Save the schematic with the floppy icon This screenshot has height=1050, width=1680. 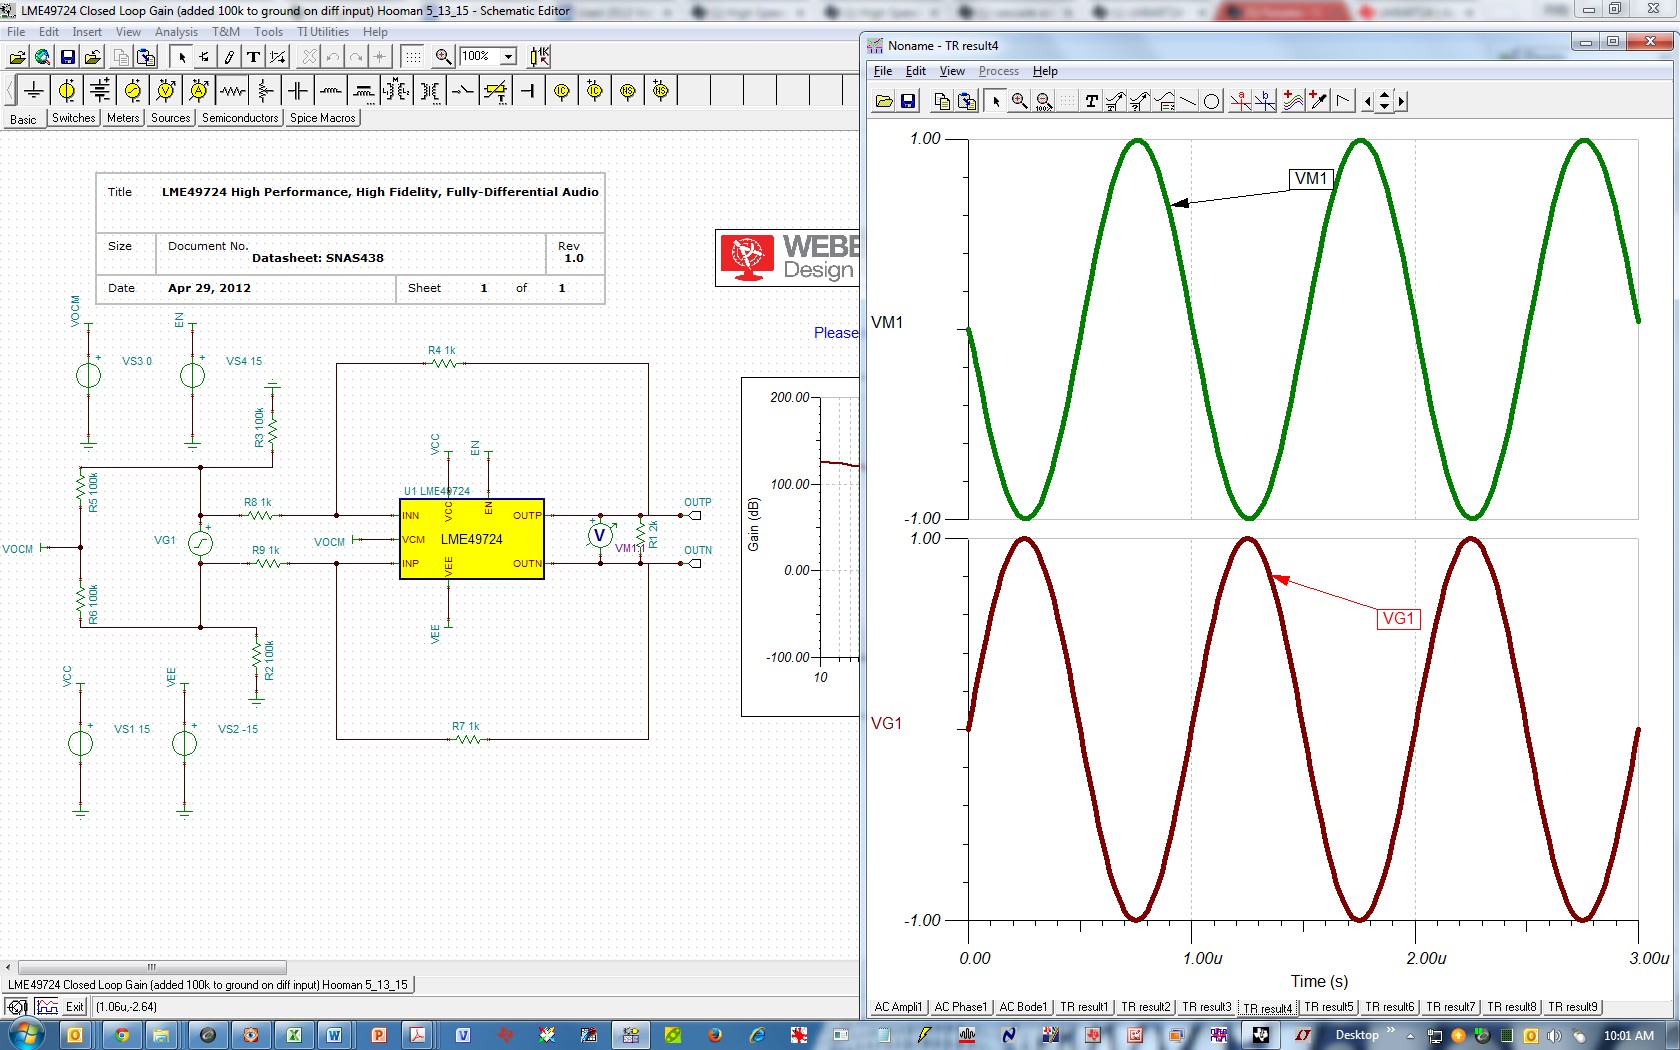click(67, 57)
